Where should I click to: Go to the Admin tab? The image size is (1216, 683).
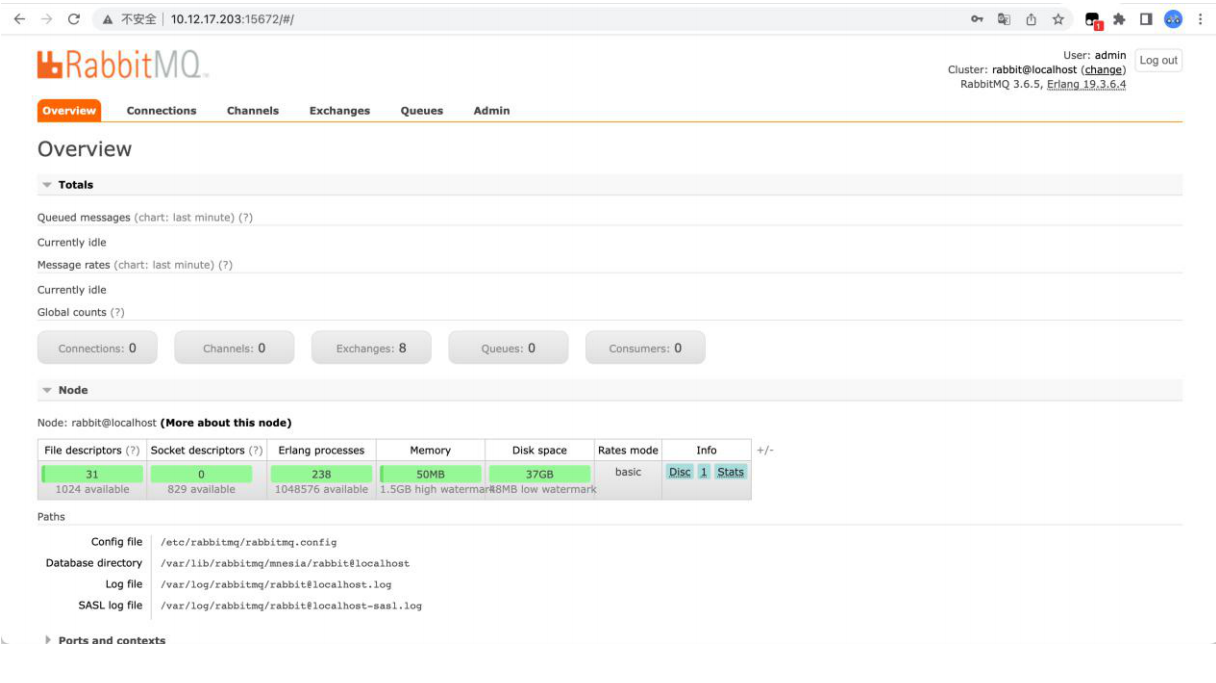click(x=491, y=111)
